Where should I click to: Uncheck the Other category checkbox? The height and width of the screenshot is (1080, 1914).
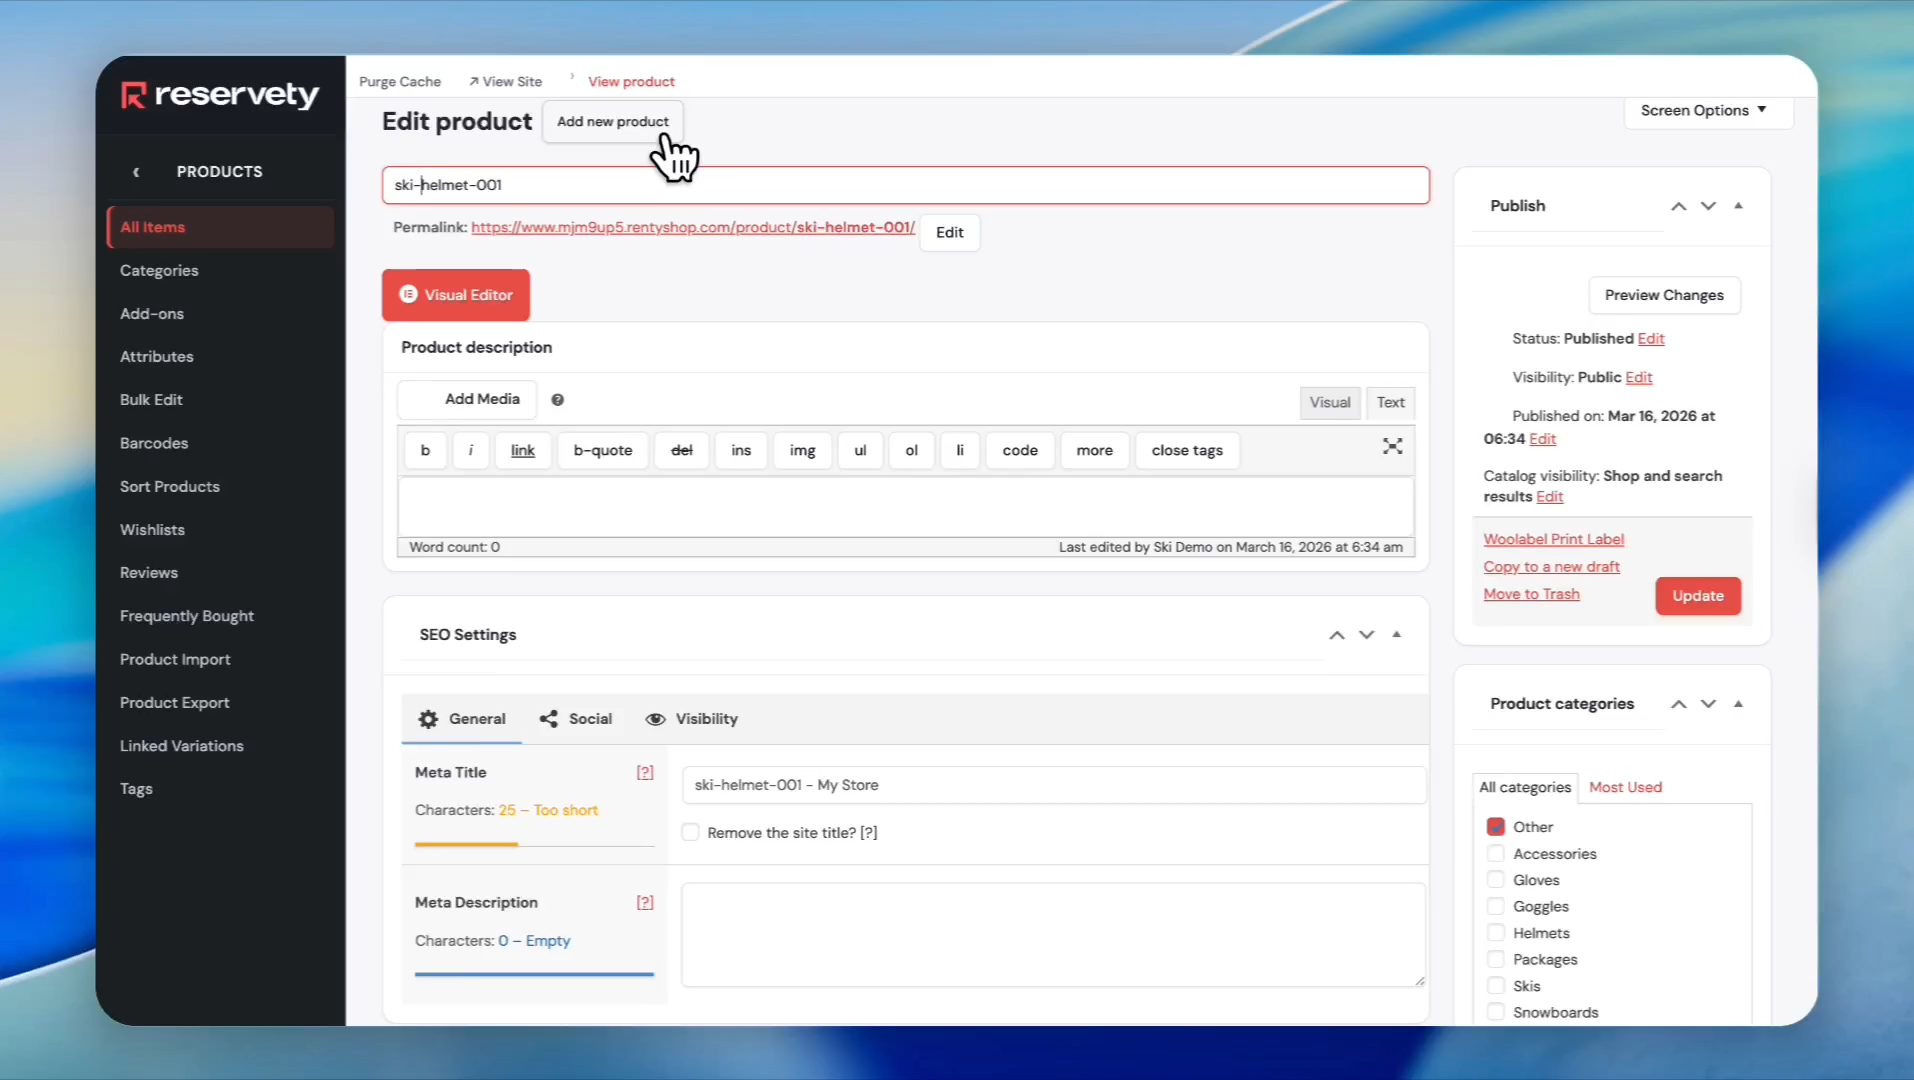1496,827
